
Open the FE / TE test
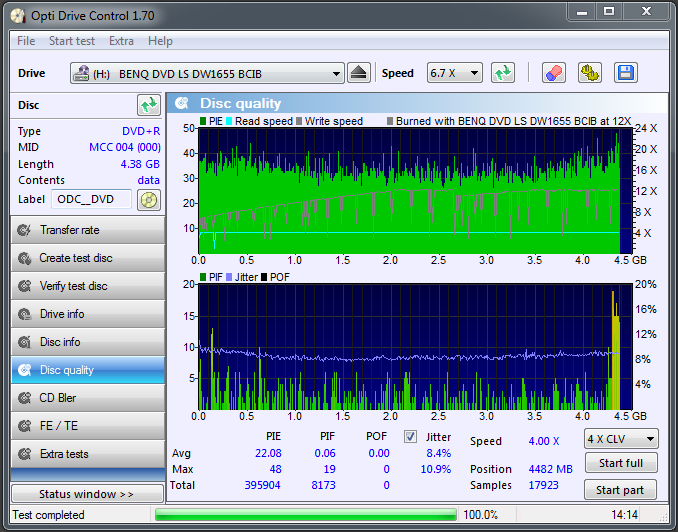click(88, 426)
